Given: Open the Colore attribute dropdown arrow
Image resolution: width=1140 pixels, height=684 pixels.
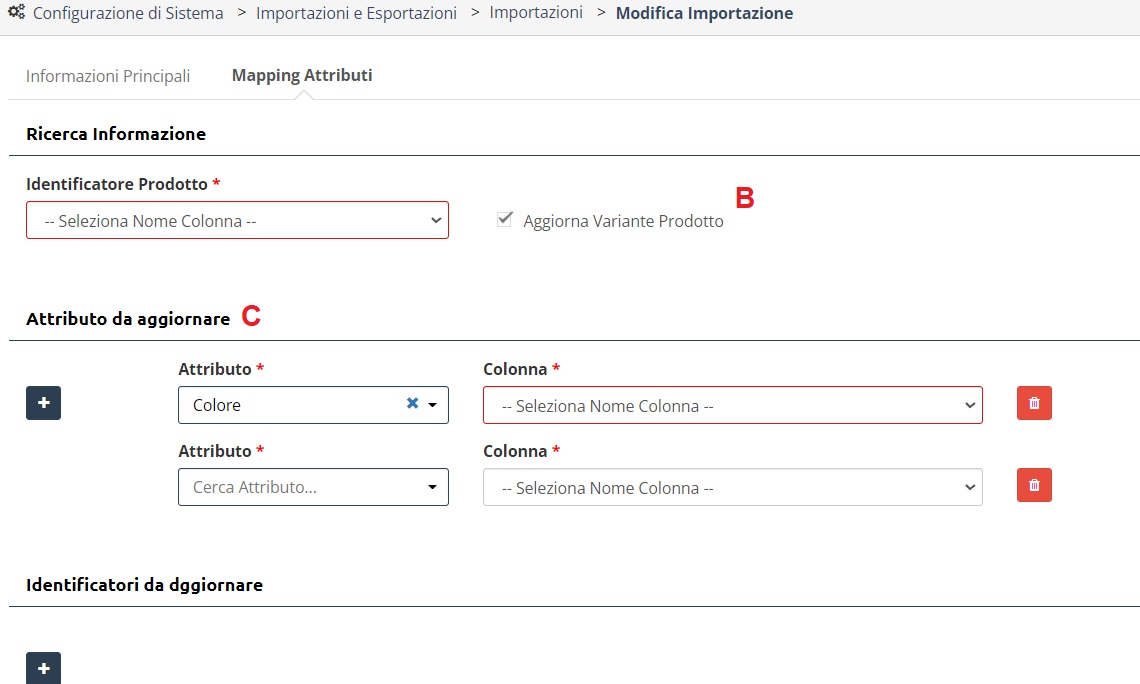Looking at the screenshot, I should [433, 405].
